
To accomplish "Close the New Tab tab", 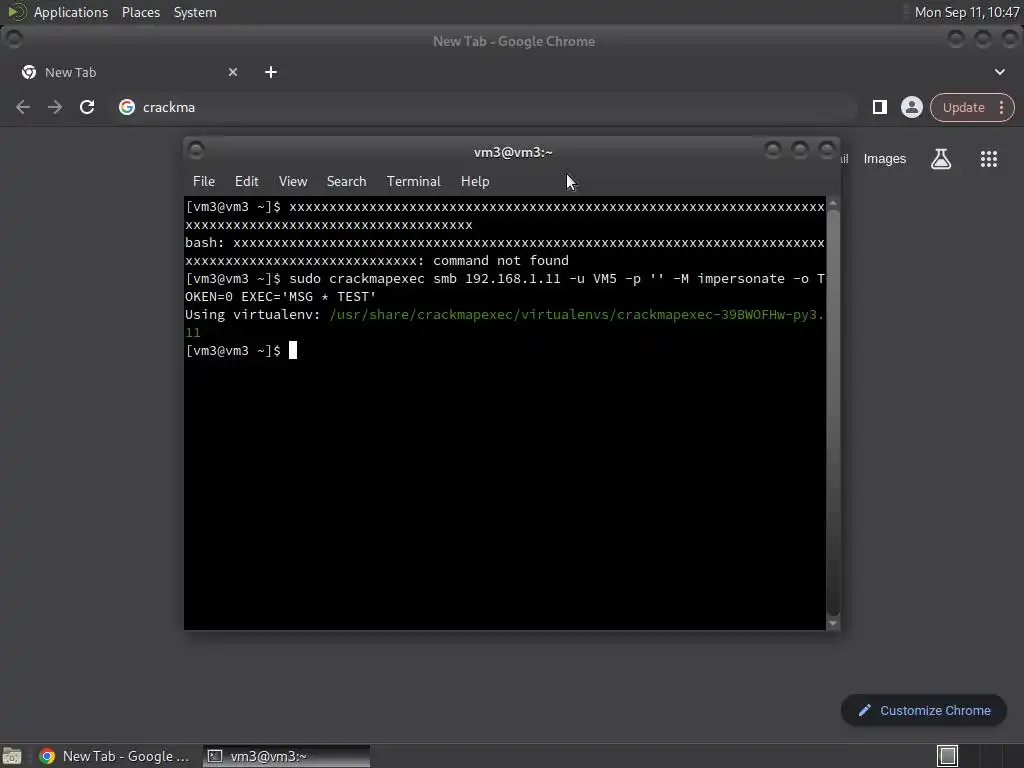I will coord(233,72).
